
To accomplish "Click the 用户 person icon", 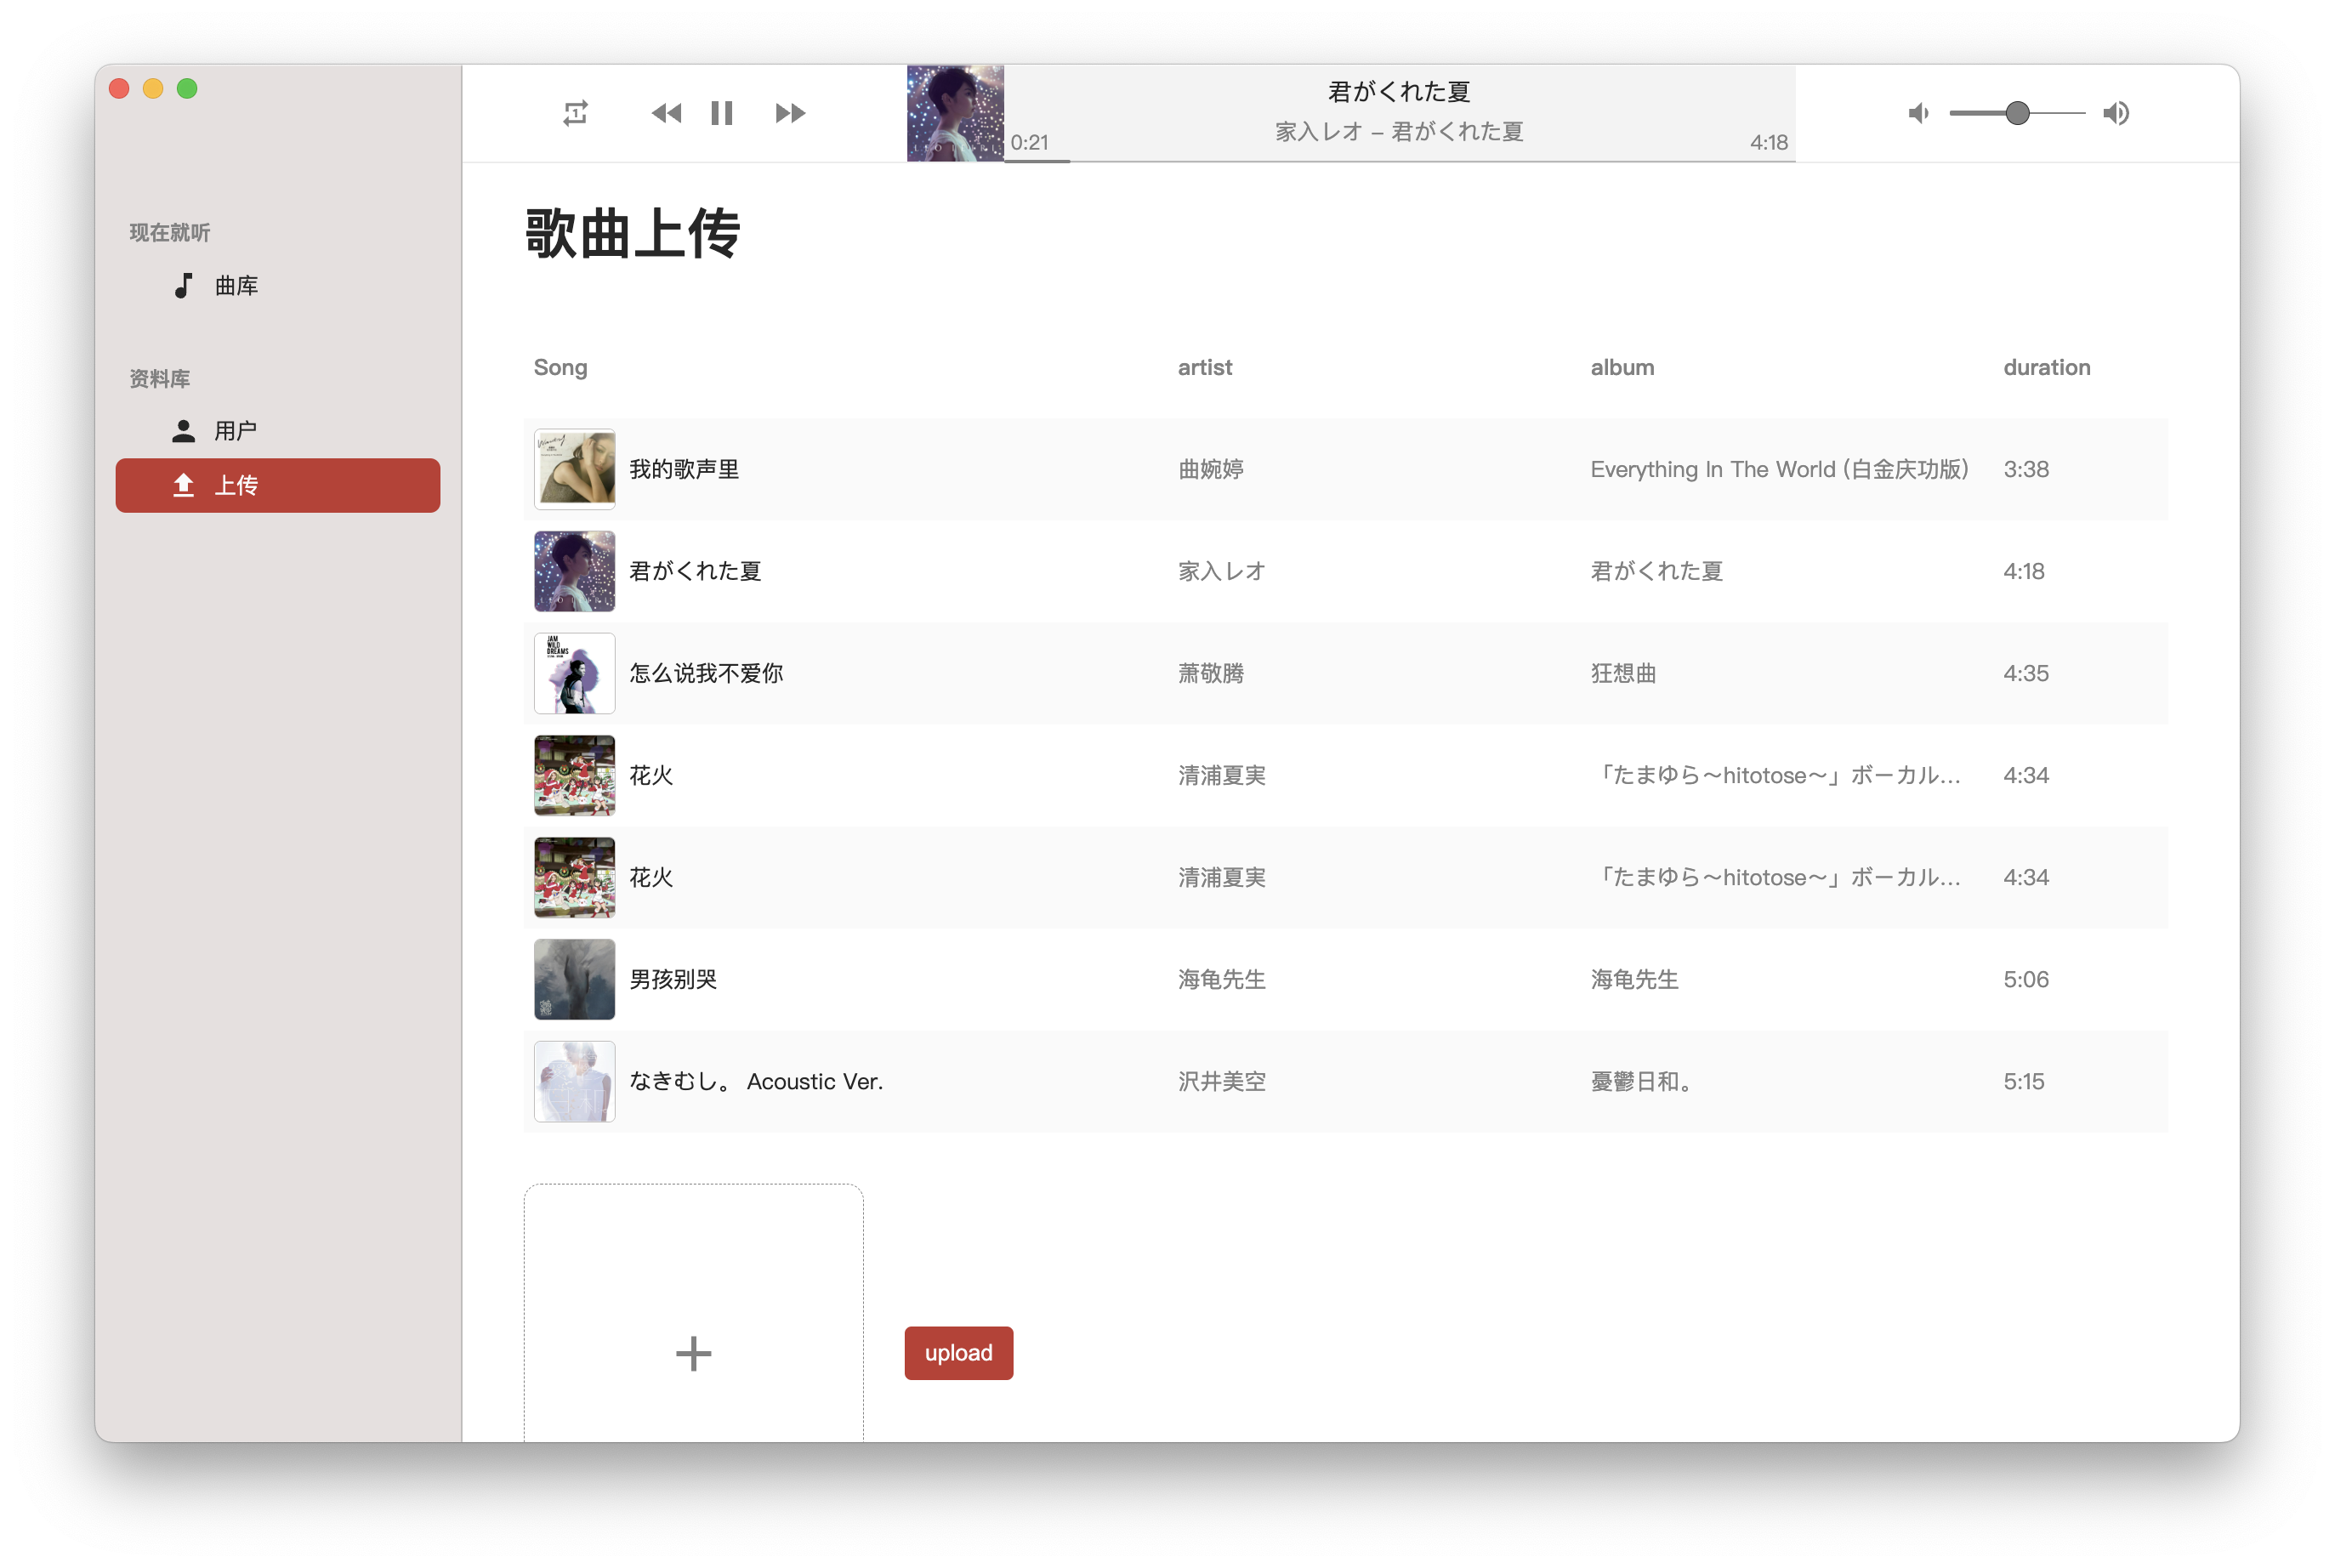I will point(183,431).
